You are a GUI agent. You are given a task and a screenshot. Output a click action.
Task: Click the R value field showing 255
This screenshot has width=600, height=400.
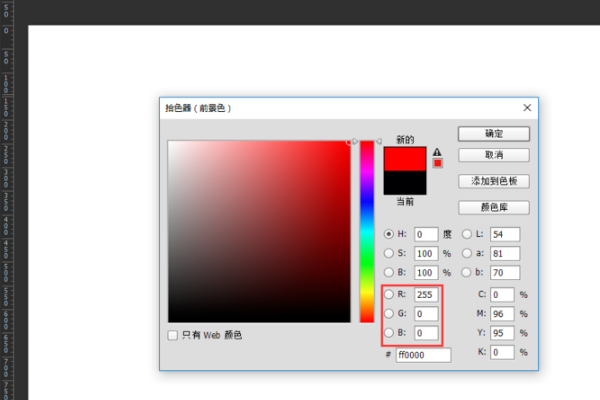click(x=427, y=295)
